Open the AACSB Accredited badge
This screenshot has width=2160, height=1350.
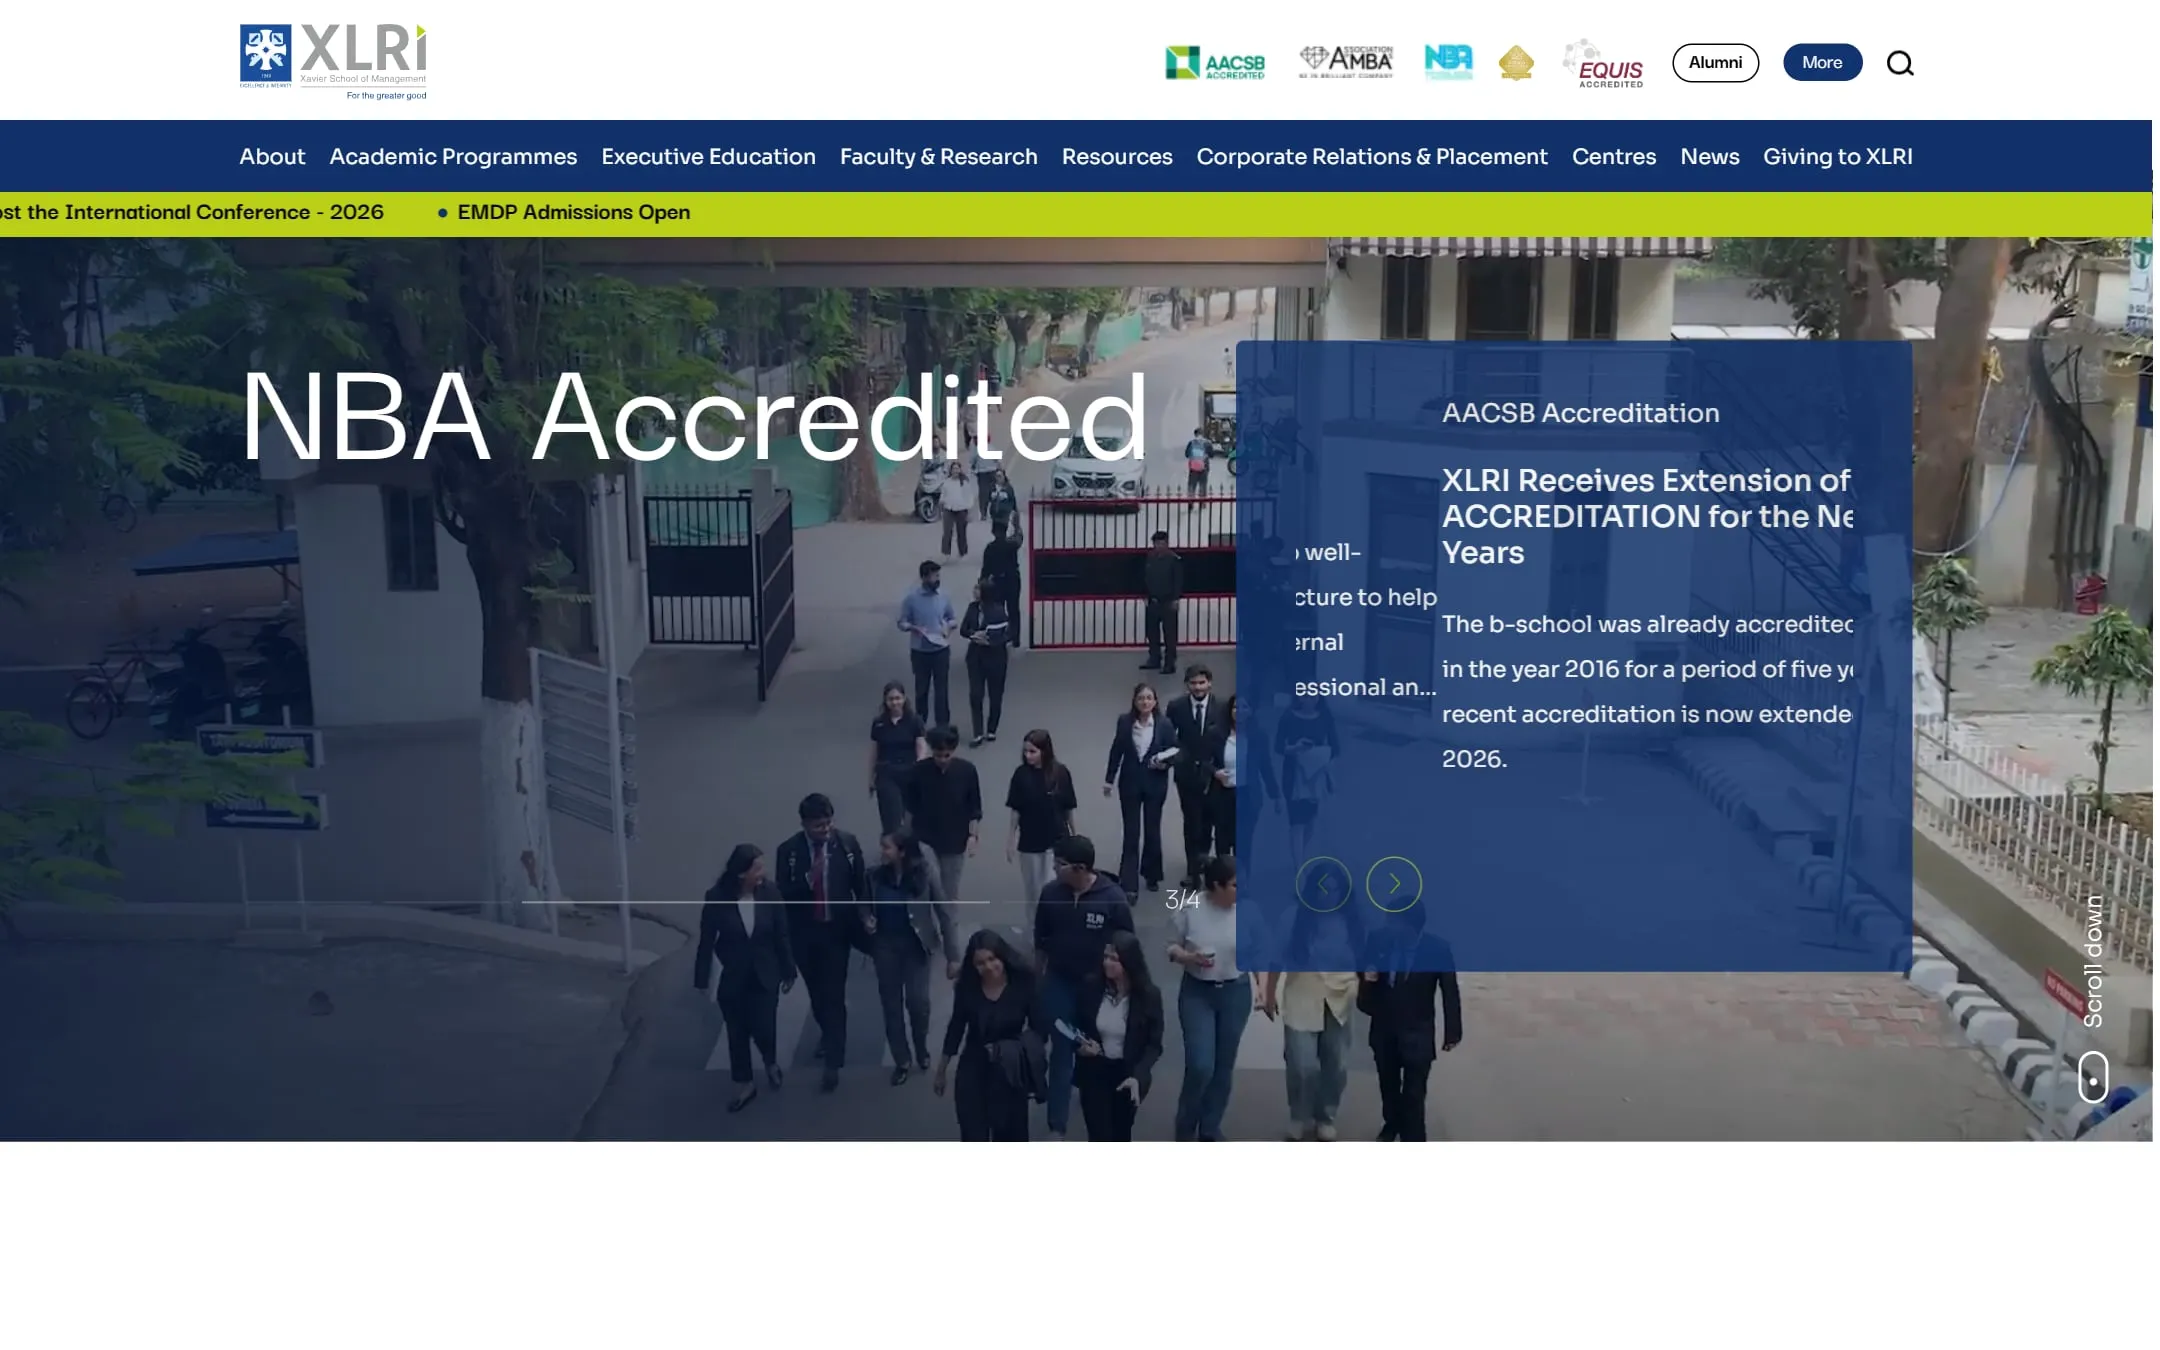click(x=1215, y=63)
